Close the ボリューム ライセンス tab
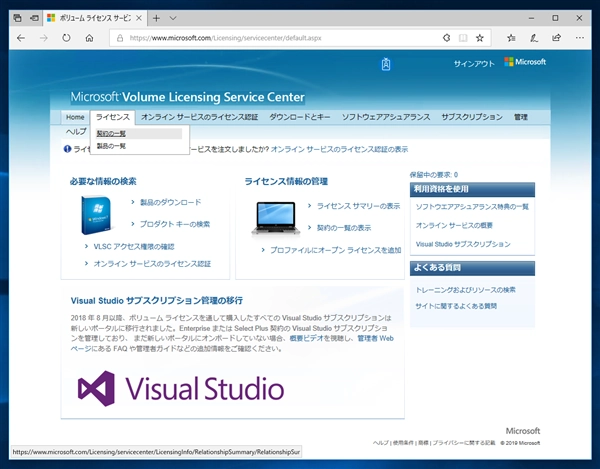This screenshot has width=600, height=469. pyautogui.click(x=139, y=18)
